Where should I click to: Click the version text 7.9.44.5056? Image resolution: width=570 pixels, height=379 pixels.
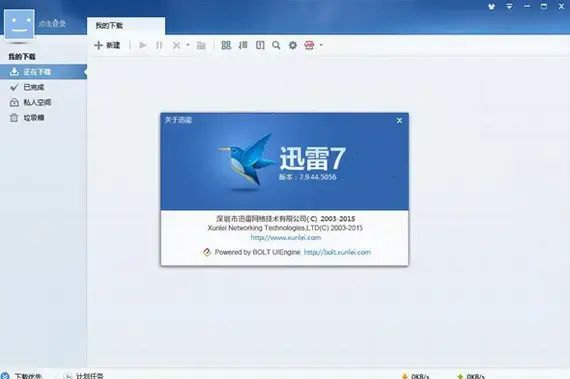point(318,177)
